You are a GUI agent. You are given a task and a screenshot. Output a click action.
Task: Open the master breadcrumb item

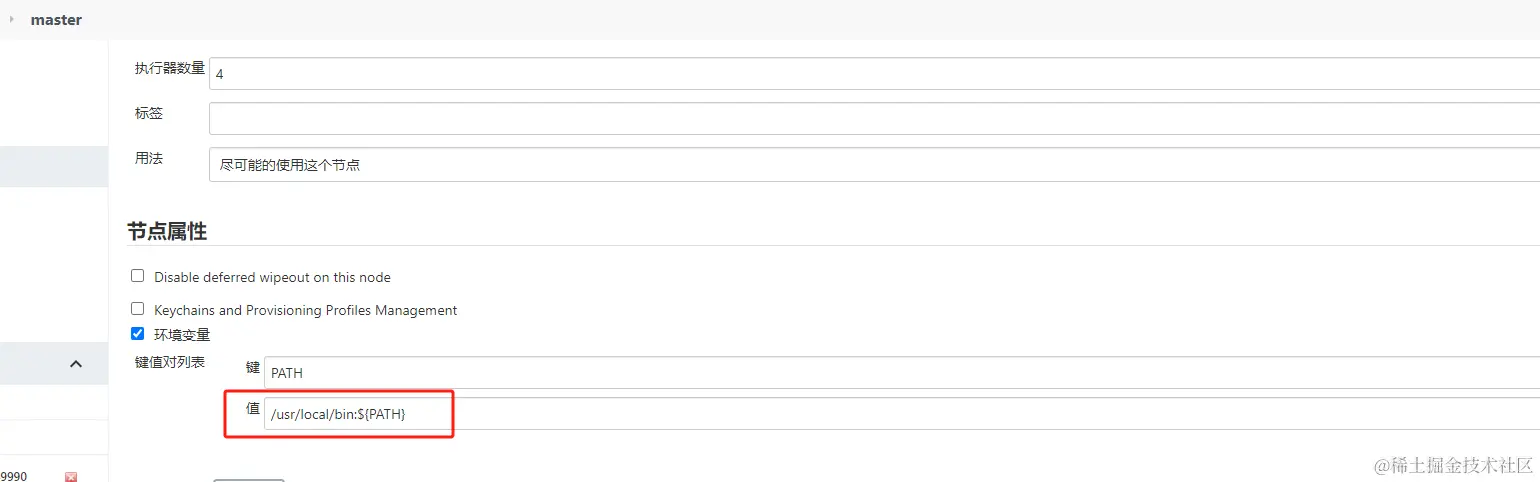tap(56, 20)
